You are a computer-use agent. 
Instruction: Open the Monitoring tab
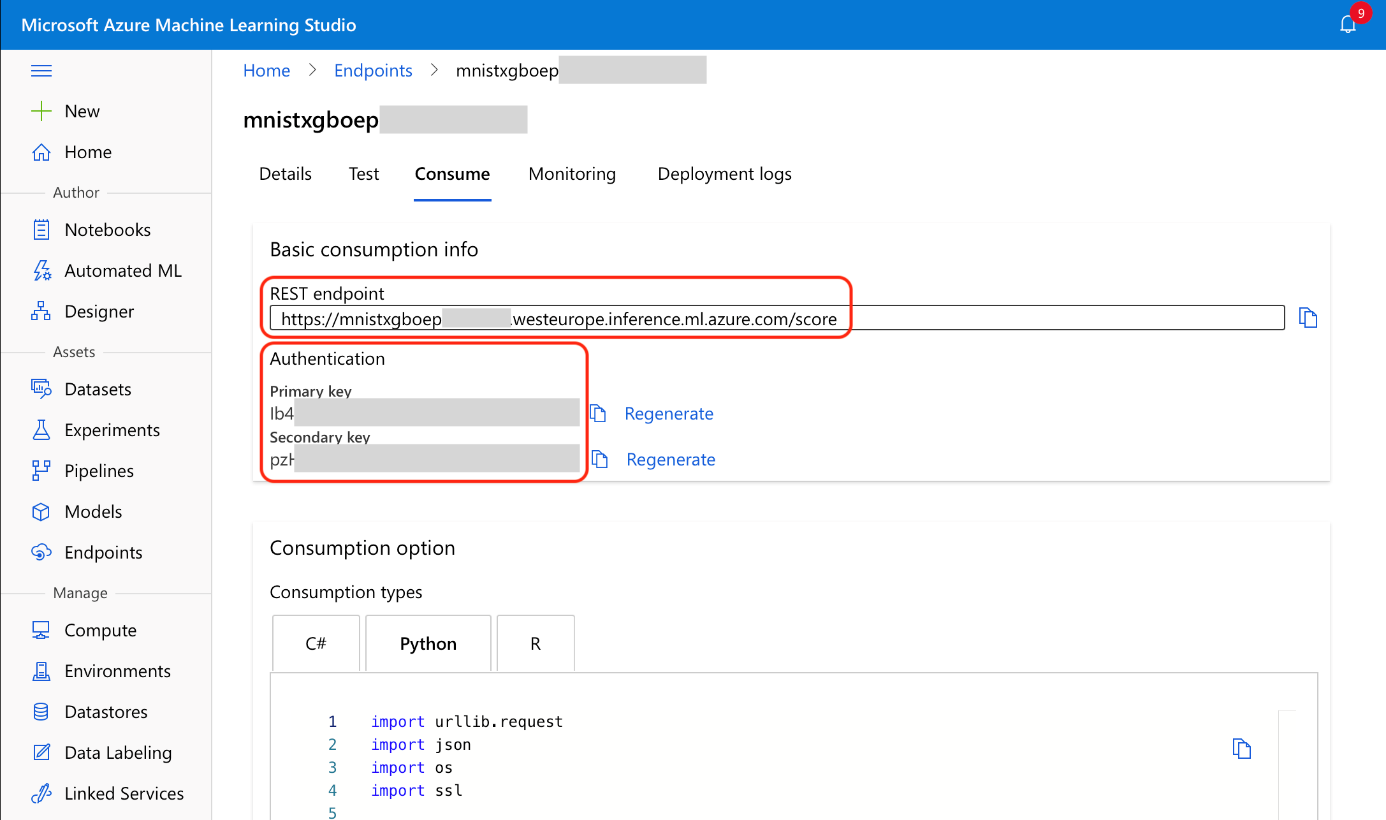572,174
